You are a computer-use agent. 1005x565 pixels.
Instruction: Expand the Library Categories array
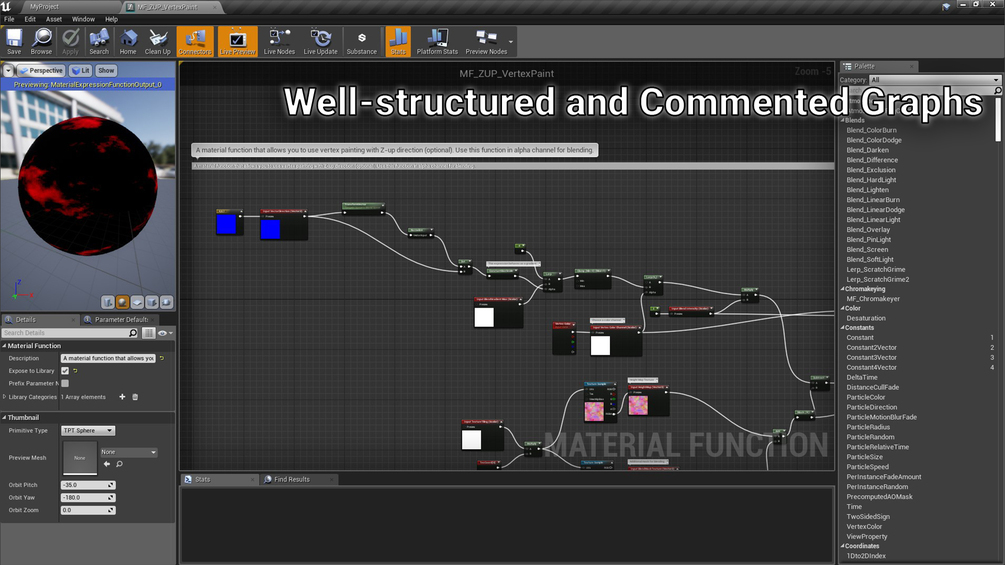coord(4,397)
